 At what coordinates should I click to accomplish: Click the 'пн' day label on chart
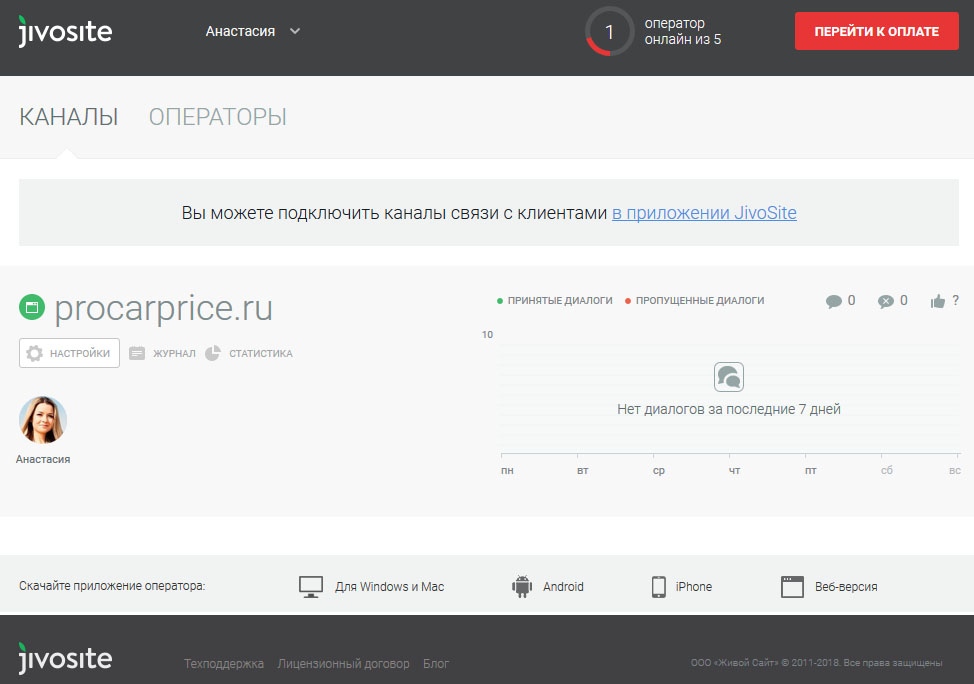(507, 470)
